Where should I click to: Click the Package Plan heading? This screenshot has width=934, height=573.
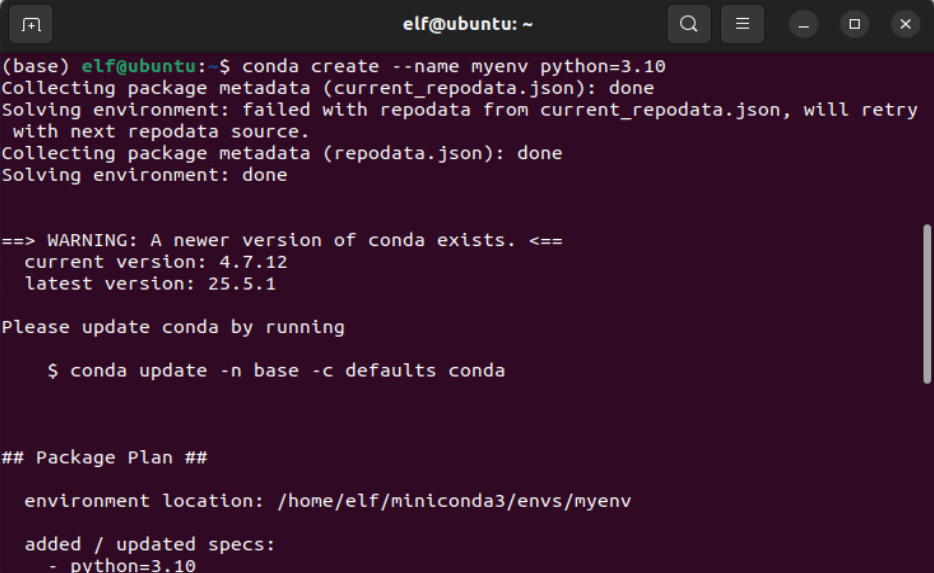(105, 458)
